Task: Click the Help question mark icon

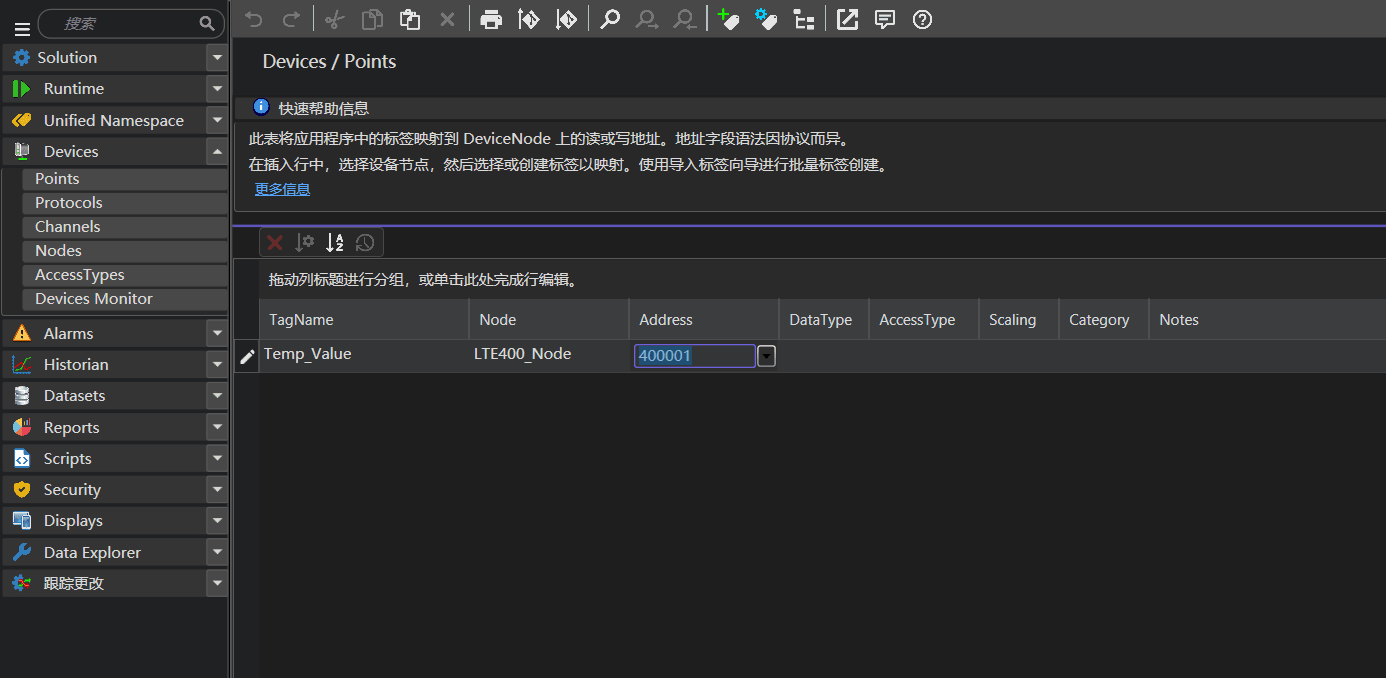Action: [x=923, y=19]
